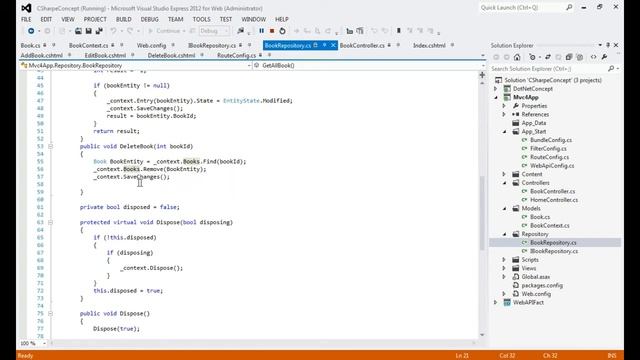Open the PROJECT menu

[95, 19]
